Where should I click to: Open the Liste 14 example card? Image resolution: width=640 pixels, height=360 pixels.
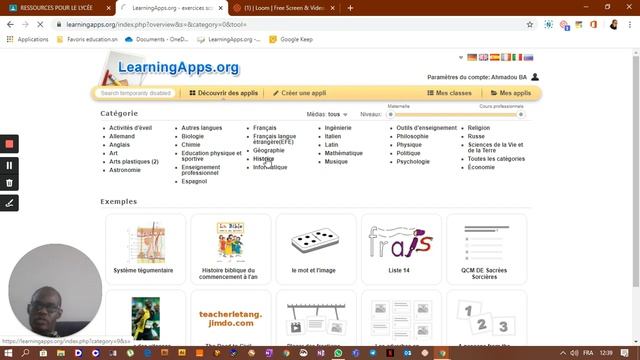point(401,249)
